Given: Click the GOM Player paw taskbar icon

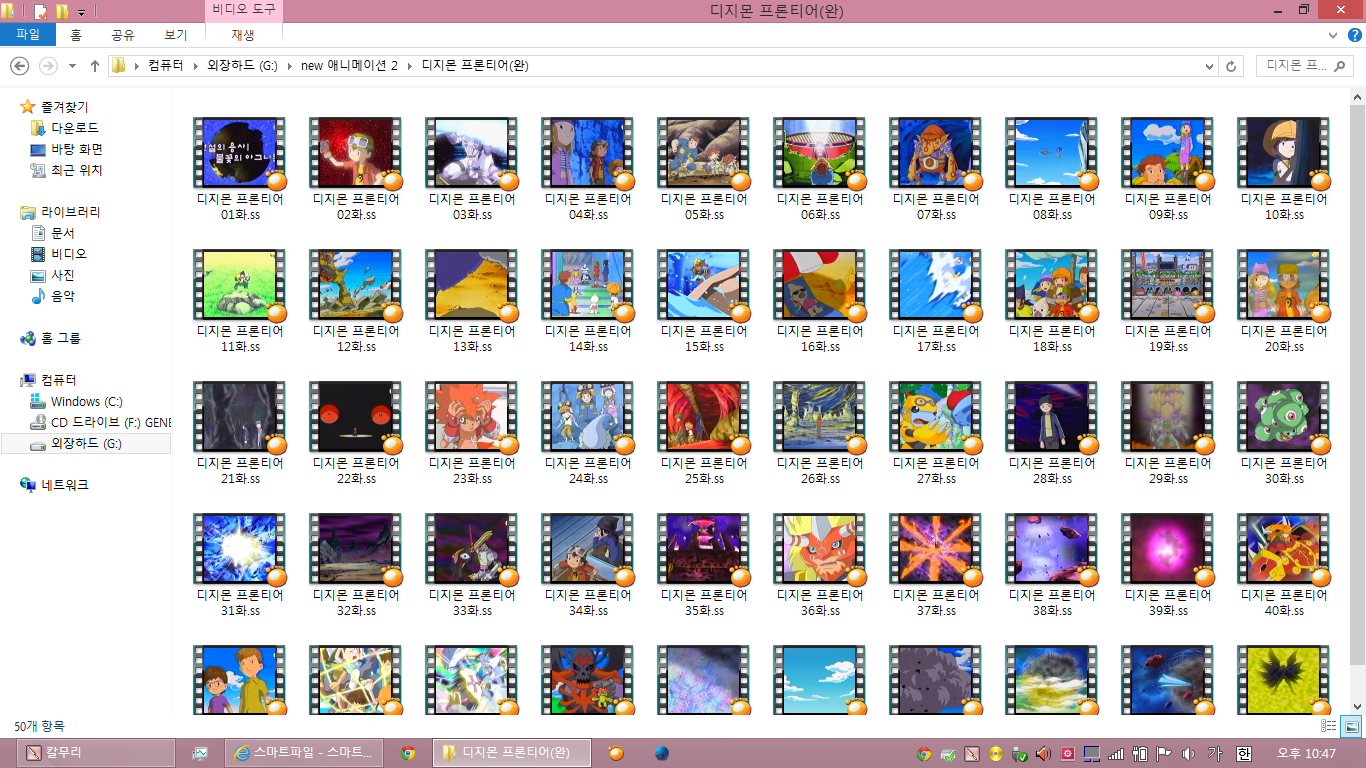Looking at the screenshot, I should [617, 753].
